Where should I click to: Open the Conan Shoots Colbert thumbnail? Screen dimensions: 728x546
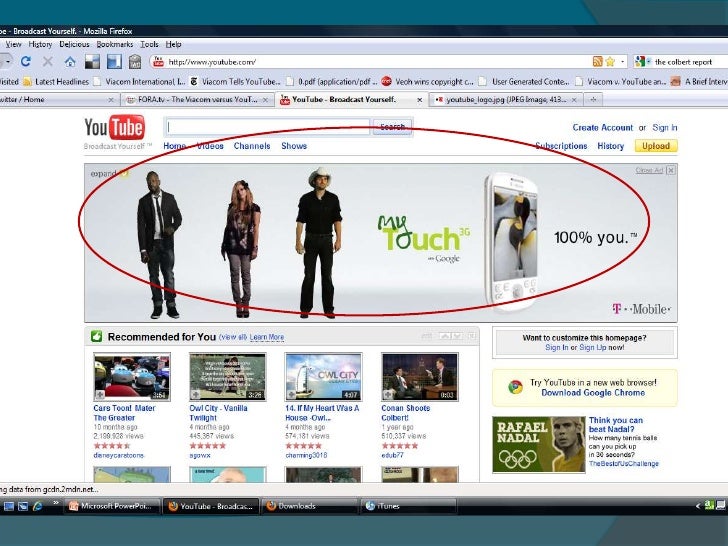(420, 377)
